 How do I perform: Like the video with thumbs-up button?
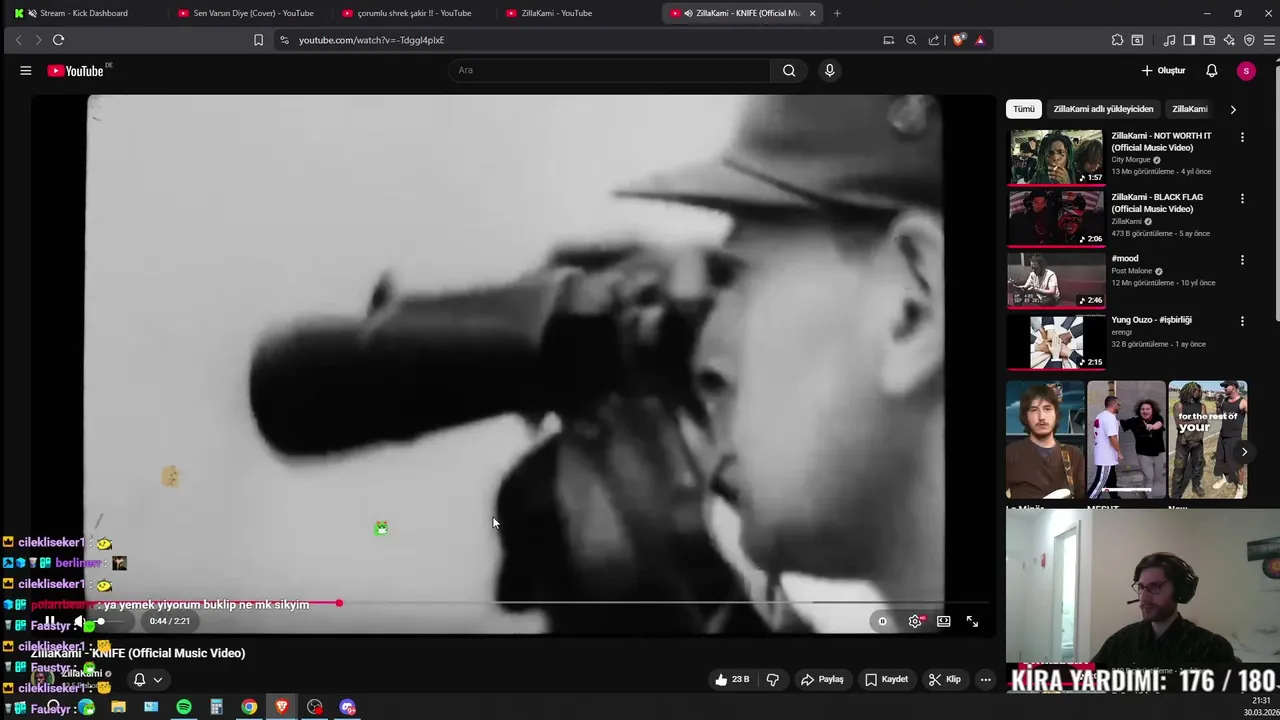[732, 679]
